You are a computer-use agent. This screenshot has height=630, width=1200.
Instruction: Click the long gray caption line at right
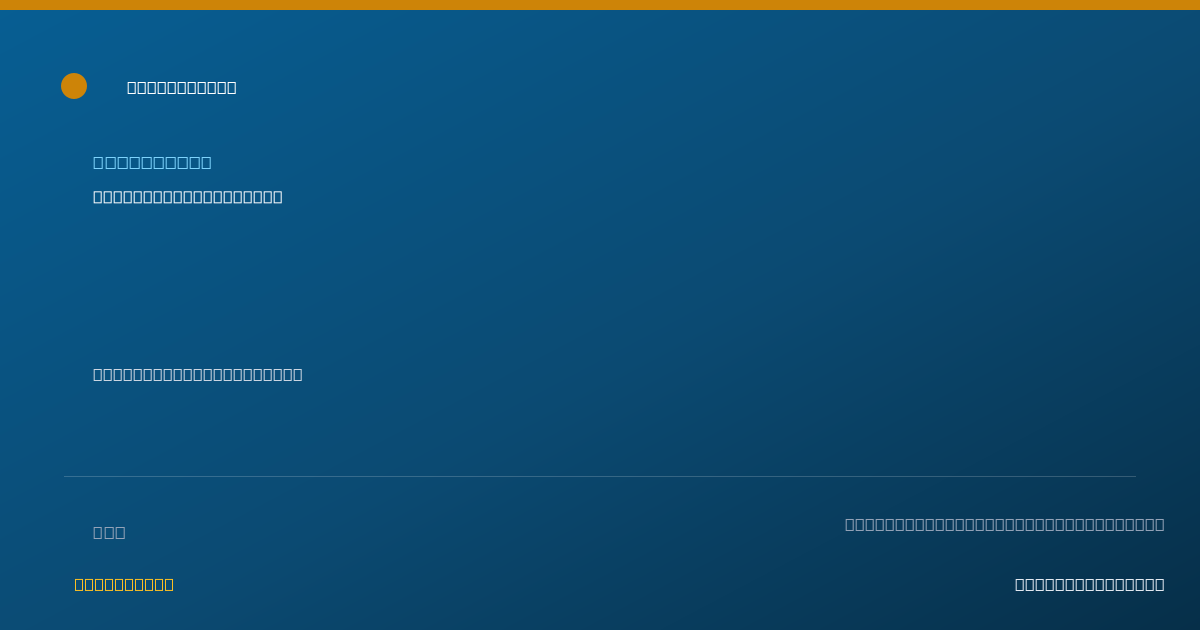coord(1005,524)
